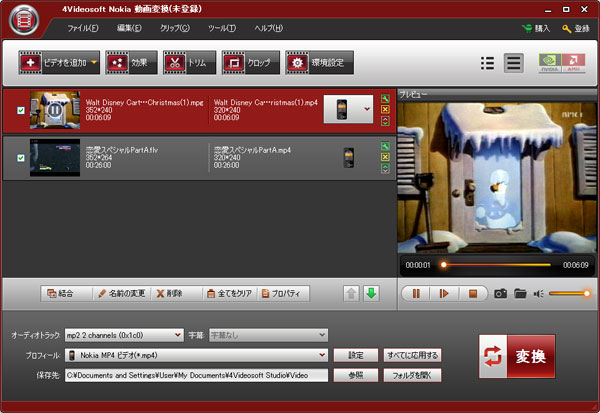Open the クロップ (Crop) tool

pyautogui.click(x=251, y=62)
